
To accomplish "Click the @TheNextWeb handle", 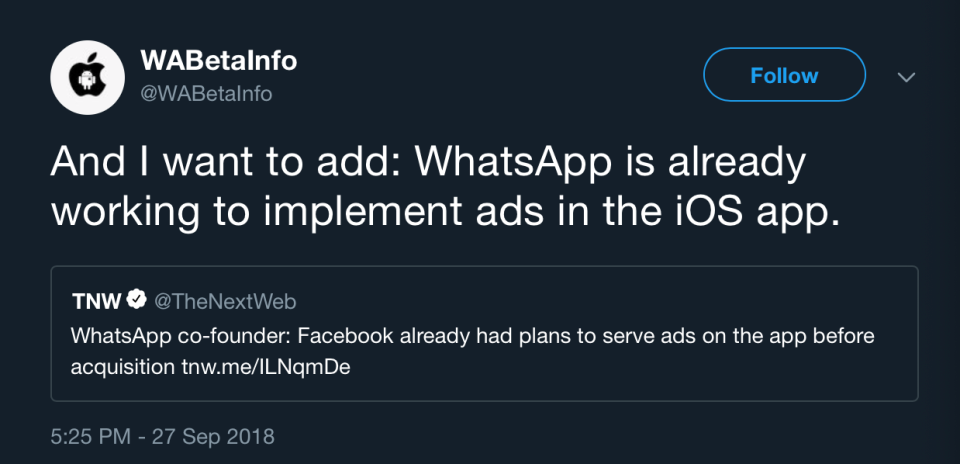I will [x=226, y=301].
